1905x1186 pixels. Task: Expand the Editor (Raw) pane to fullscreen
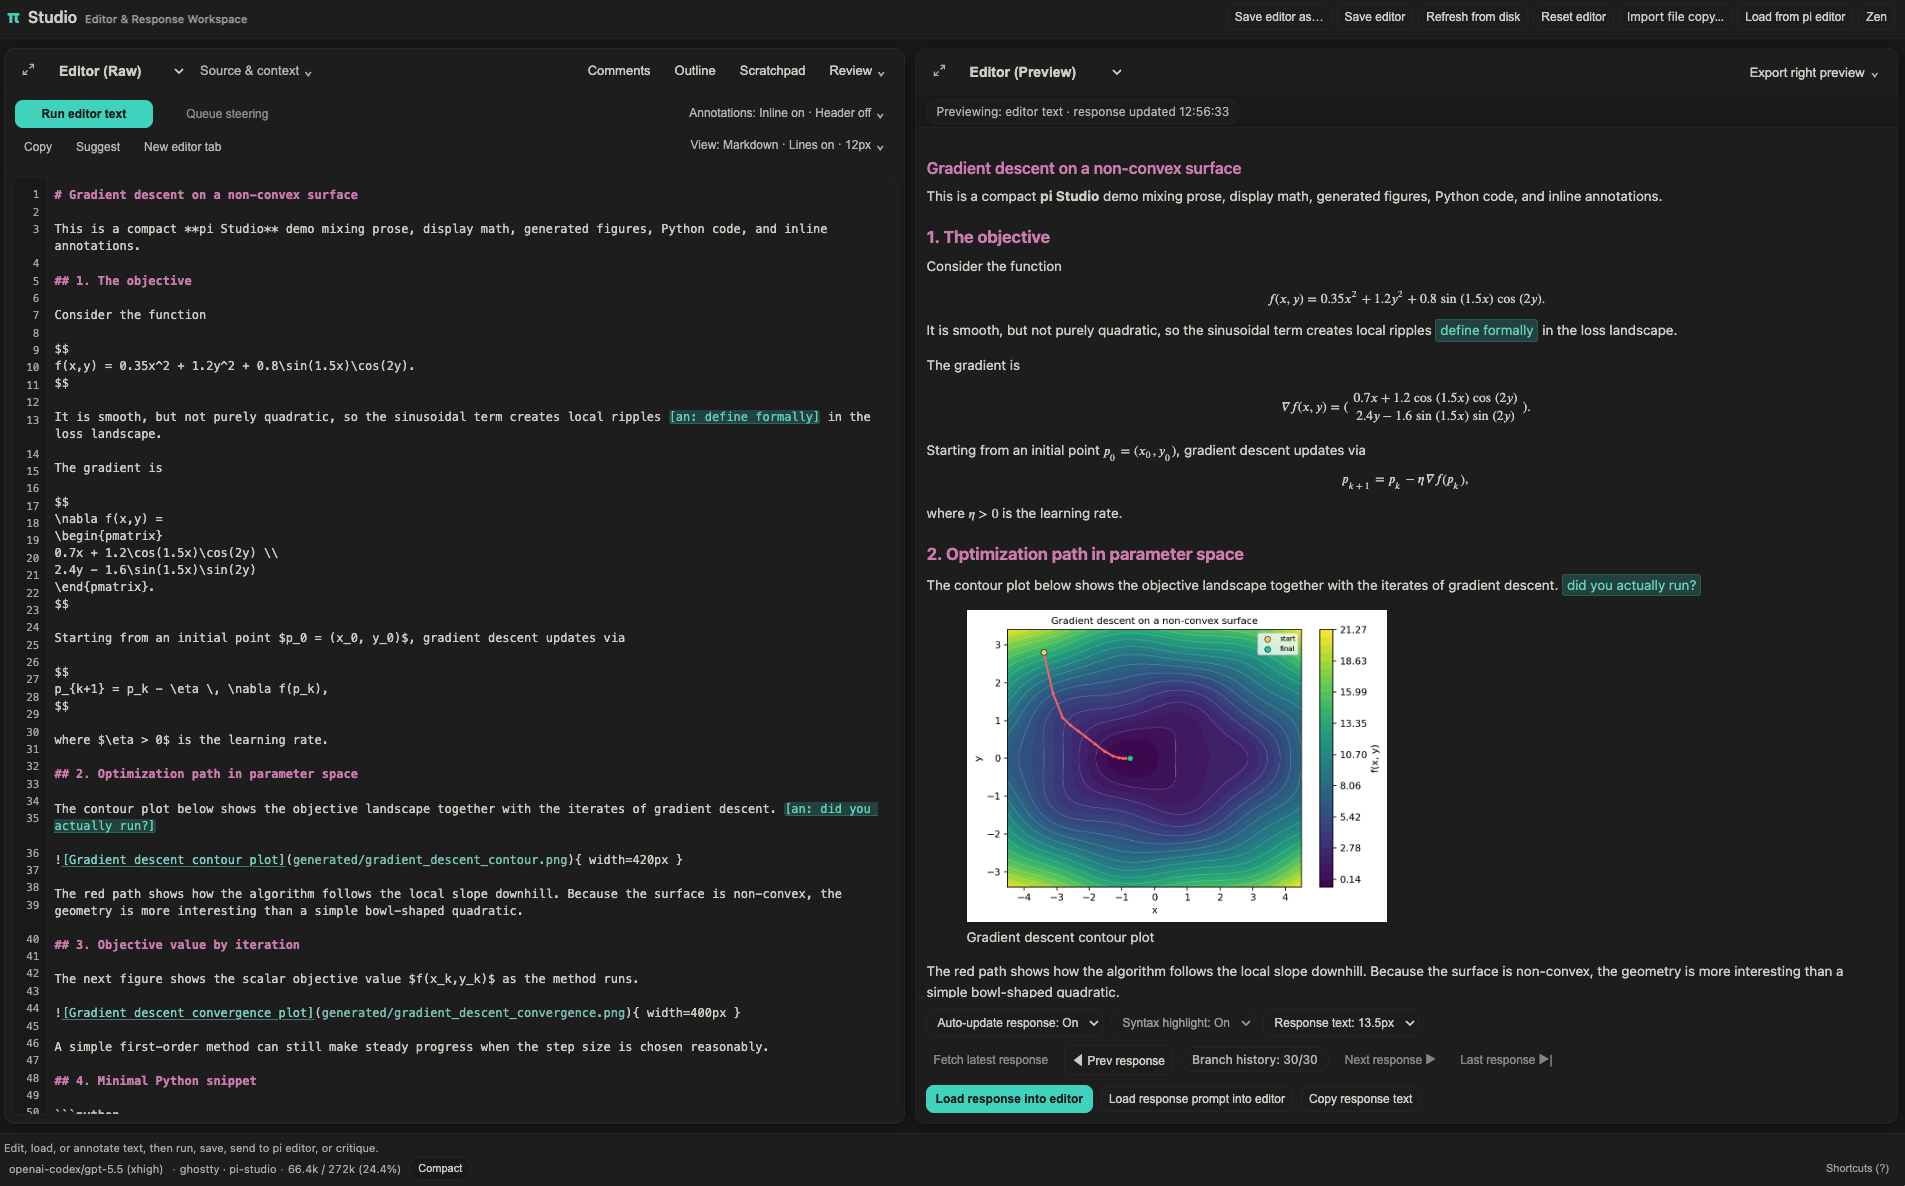pyautogui.click(x=28, y=70)
